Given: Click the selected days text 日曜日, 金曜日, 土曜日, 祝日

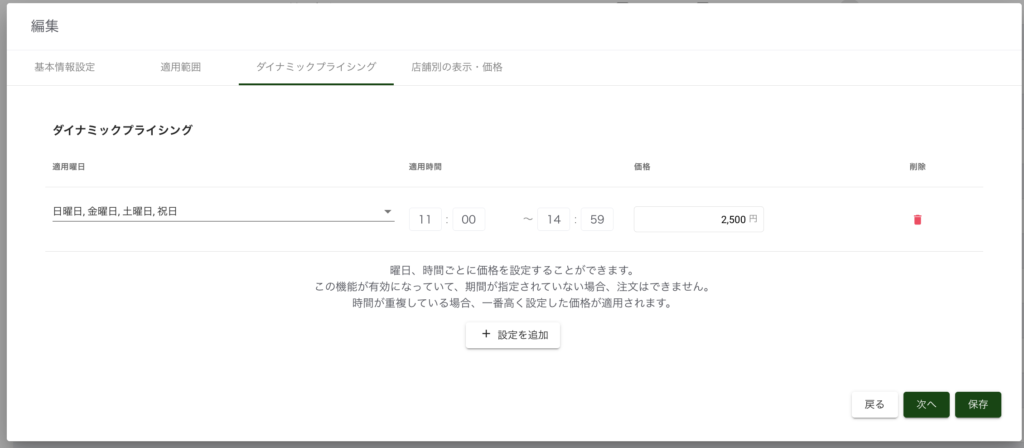Looking at the screenshot, I should coord(115,212).
